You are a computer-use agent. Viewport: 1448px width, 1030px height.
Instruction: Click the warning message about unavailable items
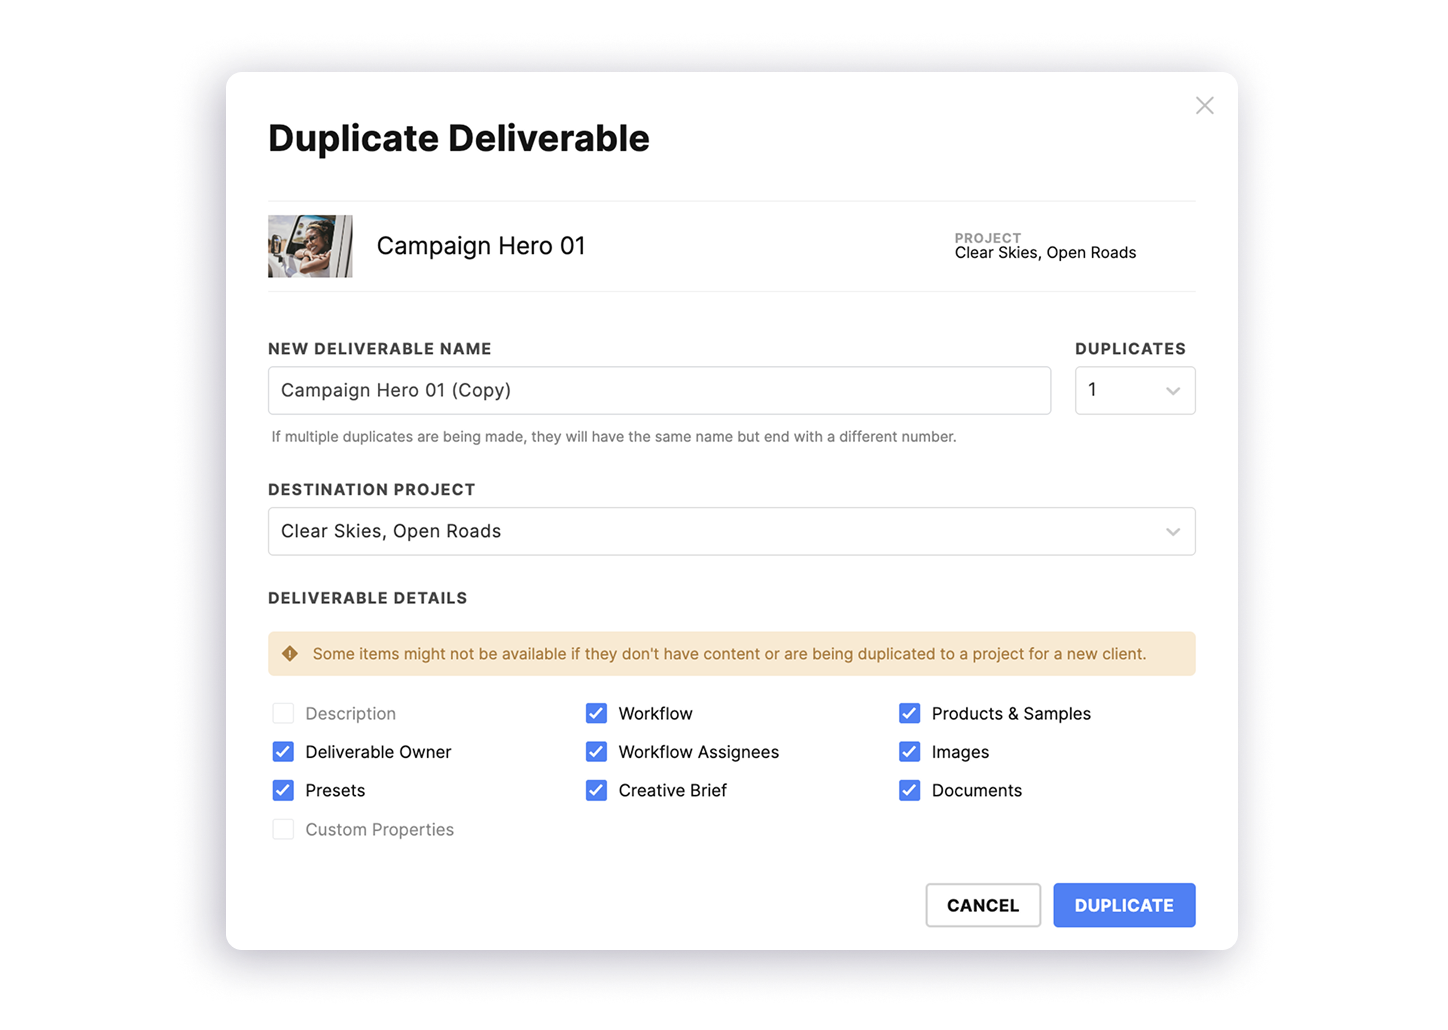pyautogui.click(x=729, y=654)
